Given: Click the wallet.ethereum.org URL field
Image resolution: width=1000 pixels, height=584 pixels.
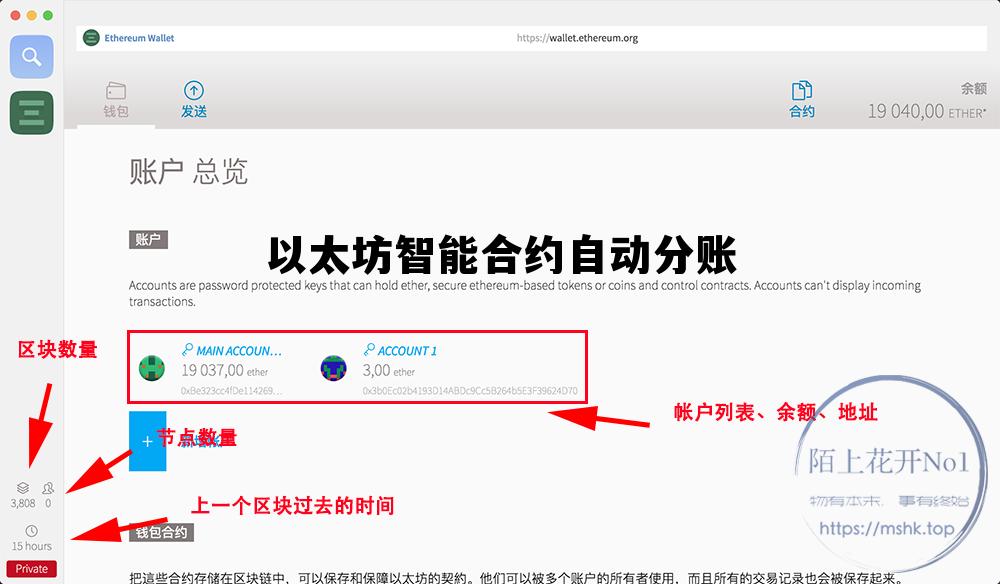Looking at the screenshot, I should [577, 38].
